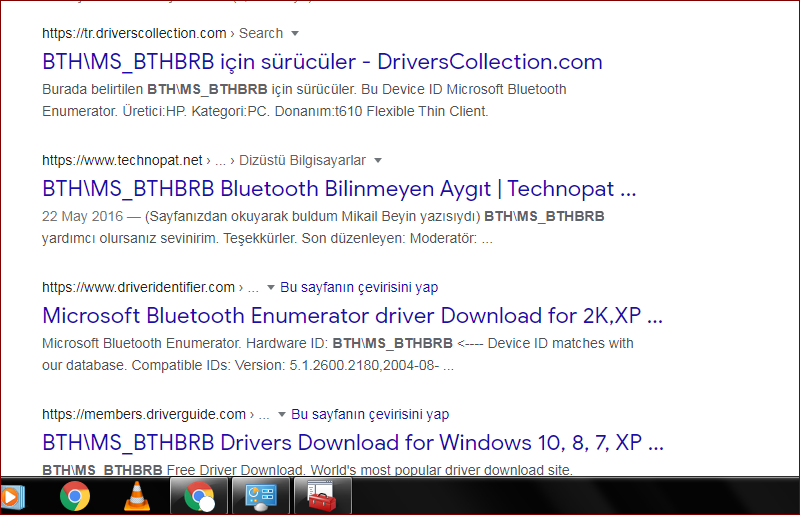Click the 'Dizüstü Bilgisayarlar' breadcrumb text

click(303, 160)
